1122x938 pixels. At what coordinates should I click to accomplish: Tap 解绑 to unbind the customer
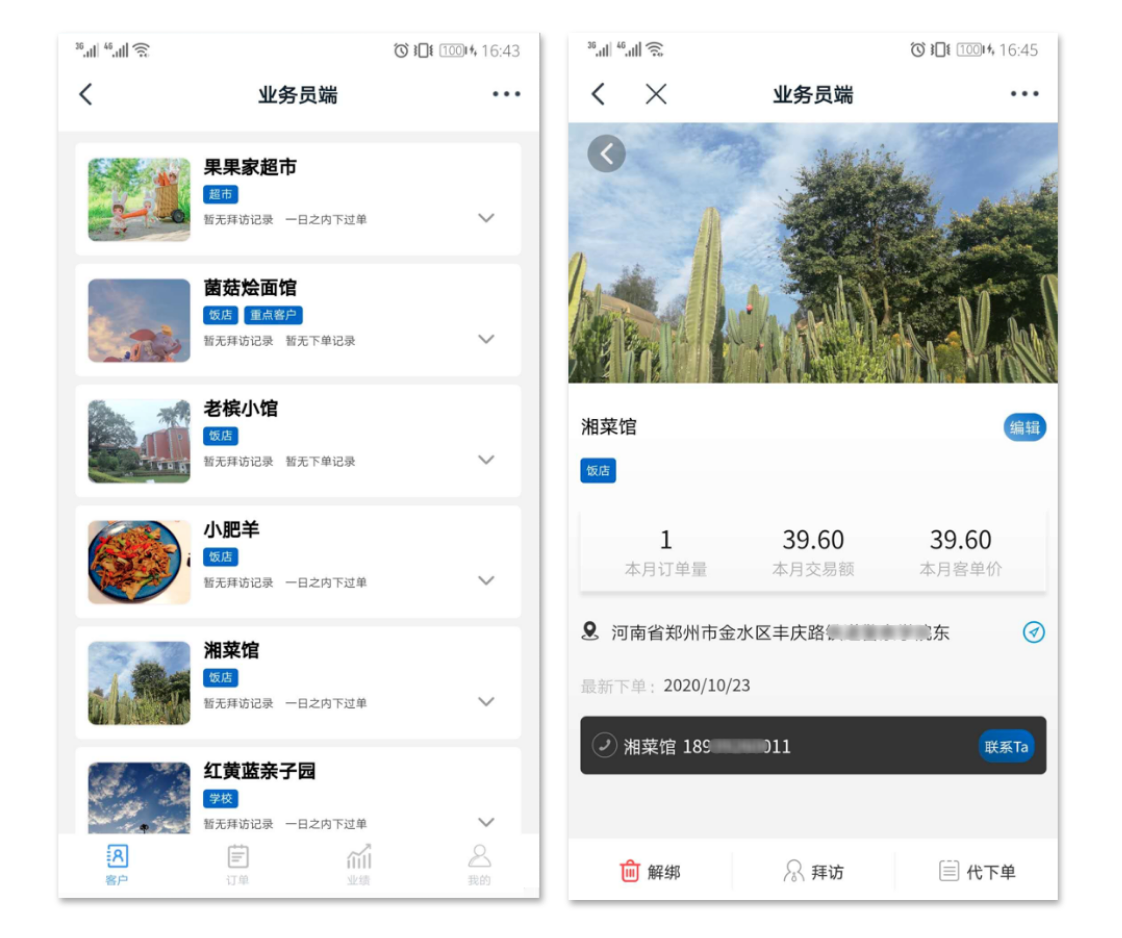tap(650, 871)
